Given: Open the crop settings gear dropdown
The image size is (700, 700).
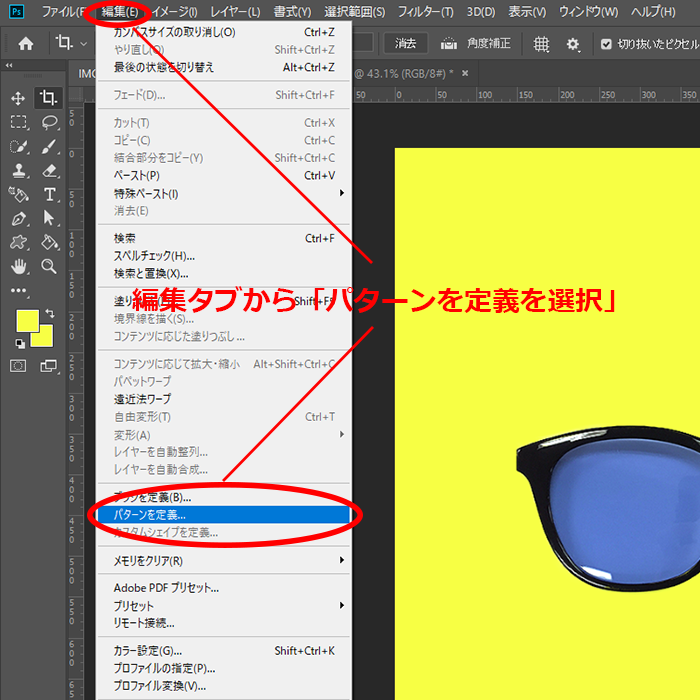Looking at the screenshot, I should point(573,44).
